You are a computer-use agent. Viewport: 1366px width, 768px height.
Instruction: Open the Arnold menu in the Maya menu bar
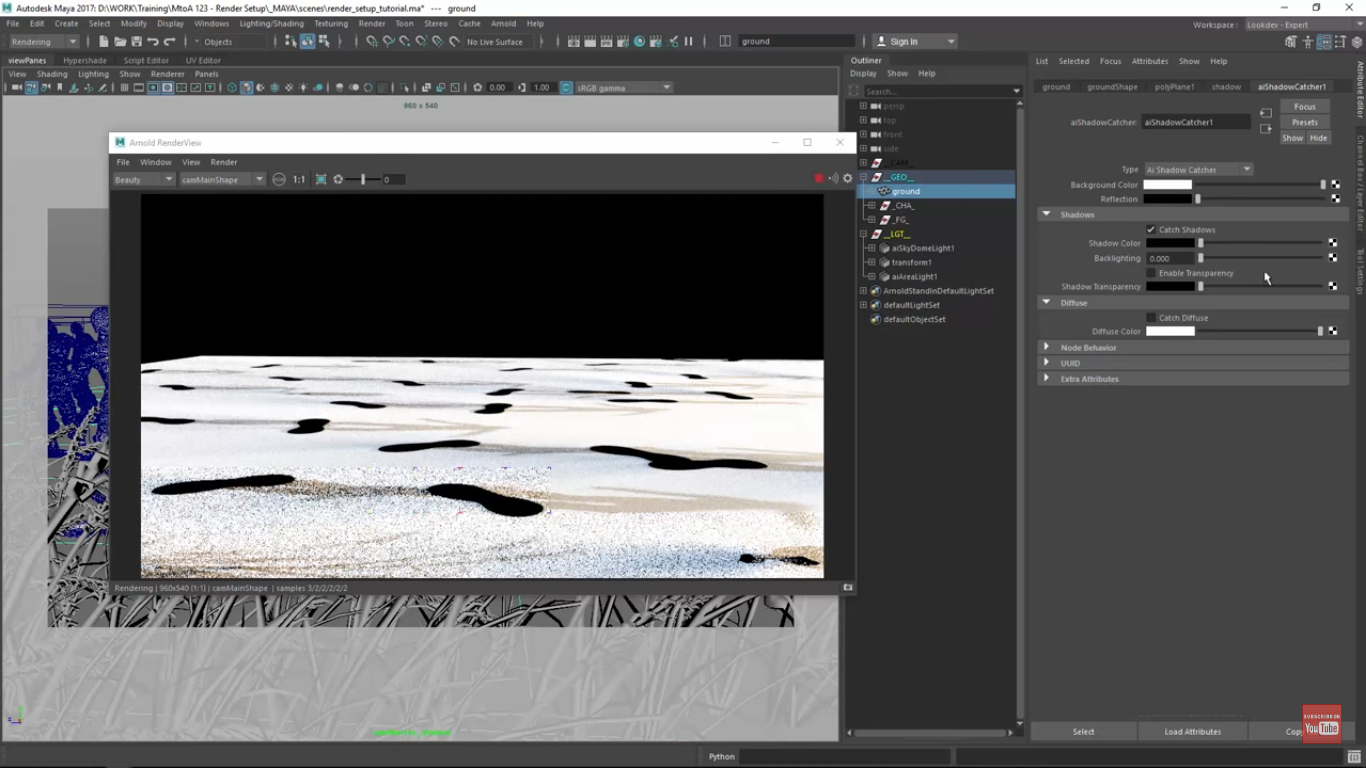(x=504, y=24)
